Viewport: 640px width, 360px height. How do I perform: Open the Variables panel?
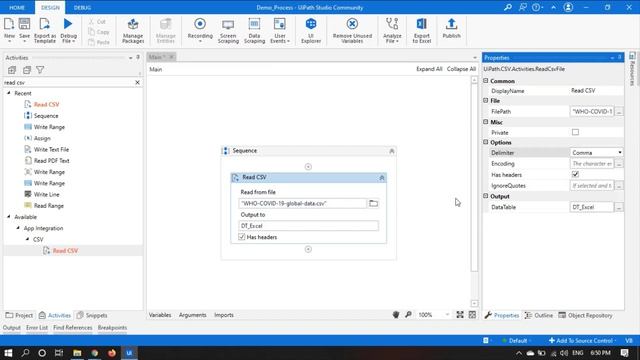160,315
